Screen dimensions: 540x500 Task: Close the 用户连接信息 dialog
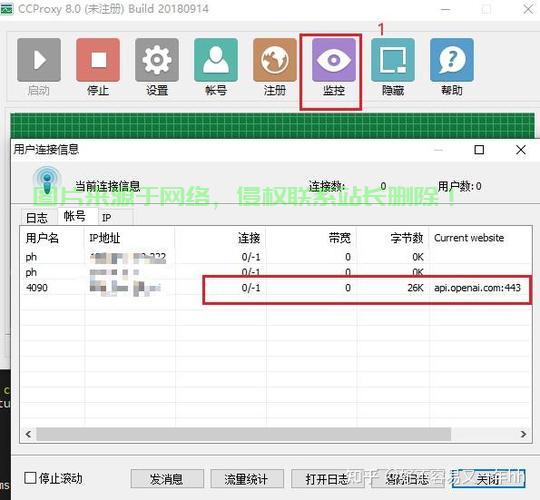[521, 149]
